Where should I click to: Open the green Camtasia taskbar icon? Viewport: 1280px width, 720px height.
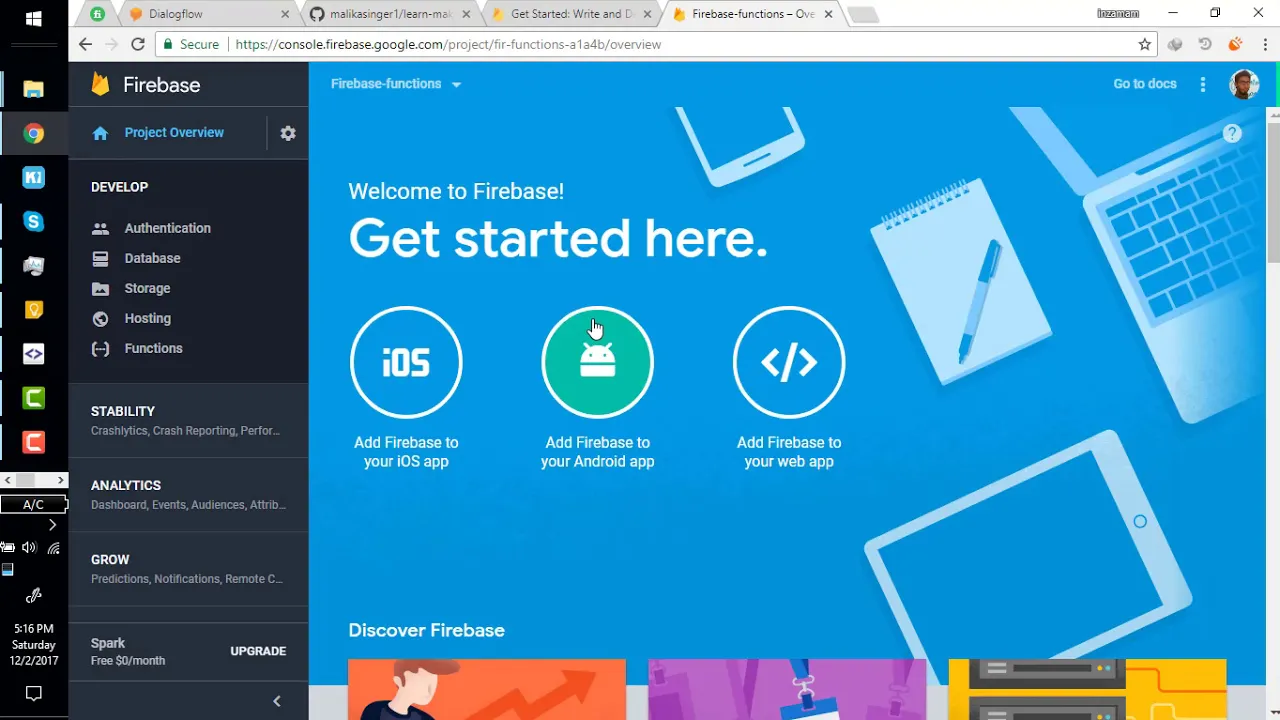[x=34, y=398]
